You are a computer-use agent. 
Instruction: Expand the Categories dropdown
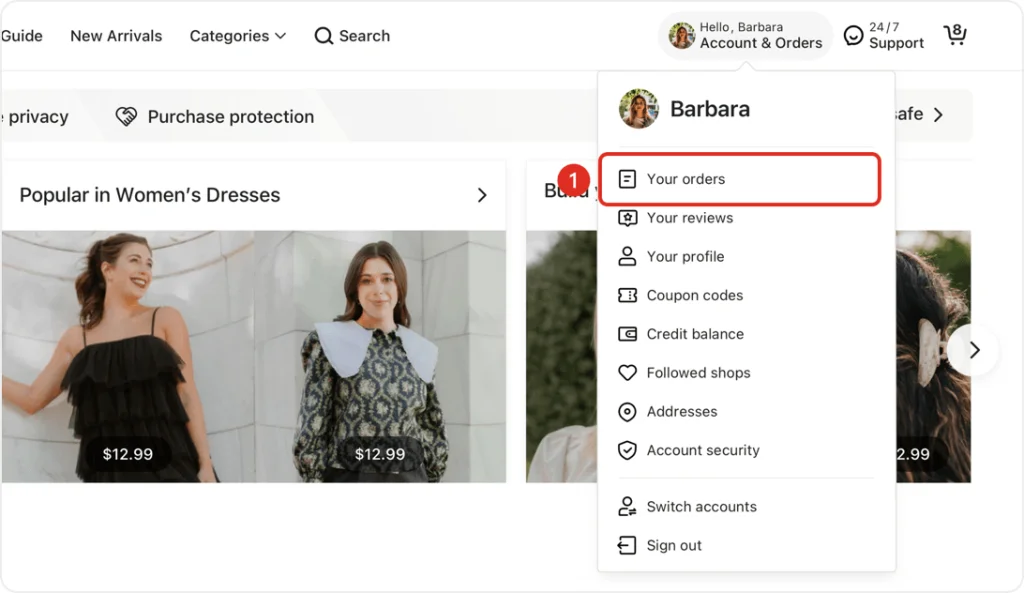pyautogui.click(x=238, y=36)
